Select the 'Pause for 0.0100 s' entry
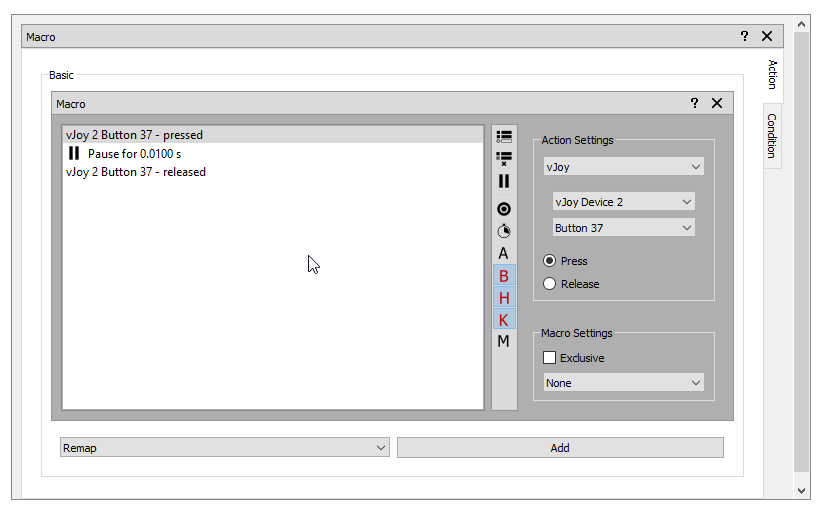Screen dimensions: 825x516 click(273, 154)
